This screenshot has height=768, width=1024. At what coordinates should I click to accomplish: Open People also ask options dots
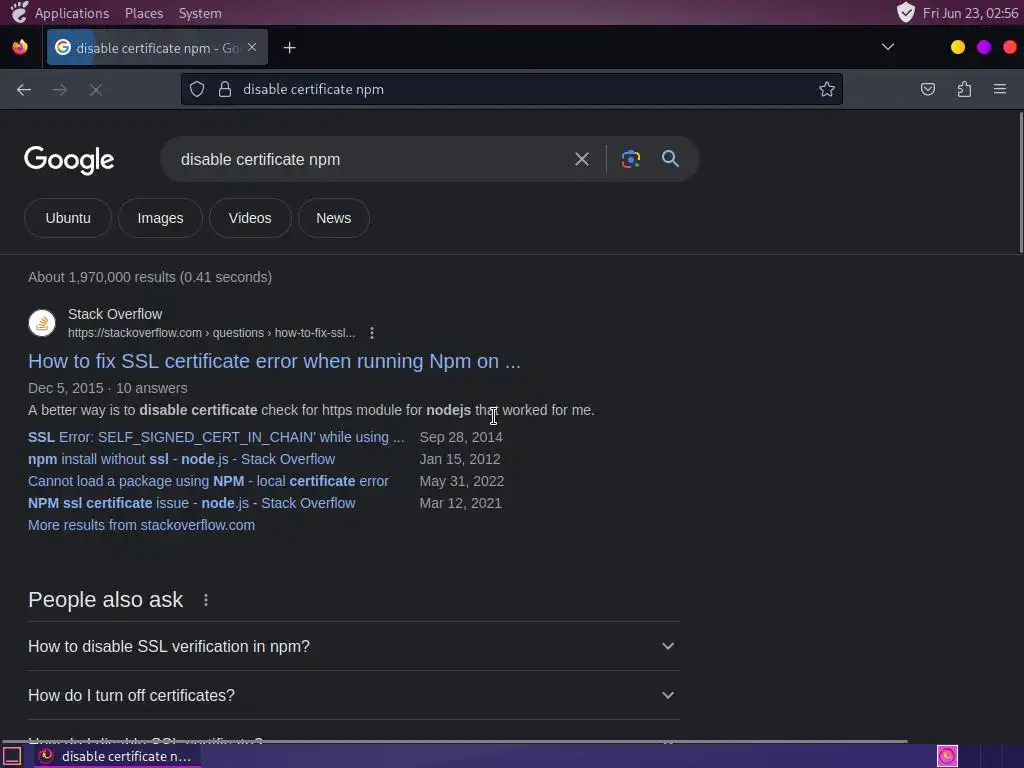point(206,600)
